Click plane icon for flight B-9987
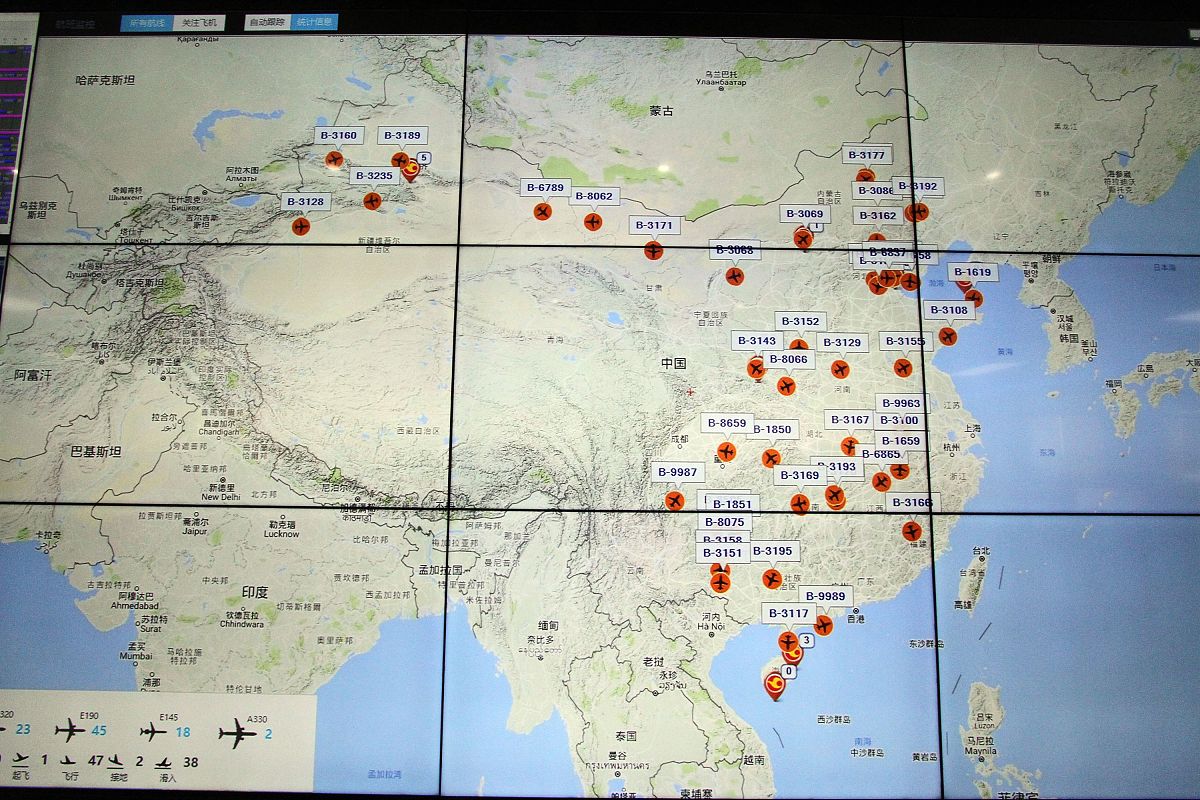This screenshot has width=1200, height=800. tap(674, 500)
